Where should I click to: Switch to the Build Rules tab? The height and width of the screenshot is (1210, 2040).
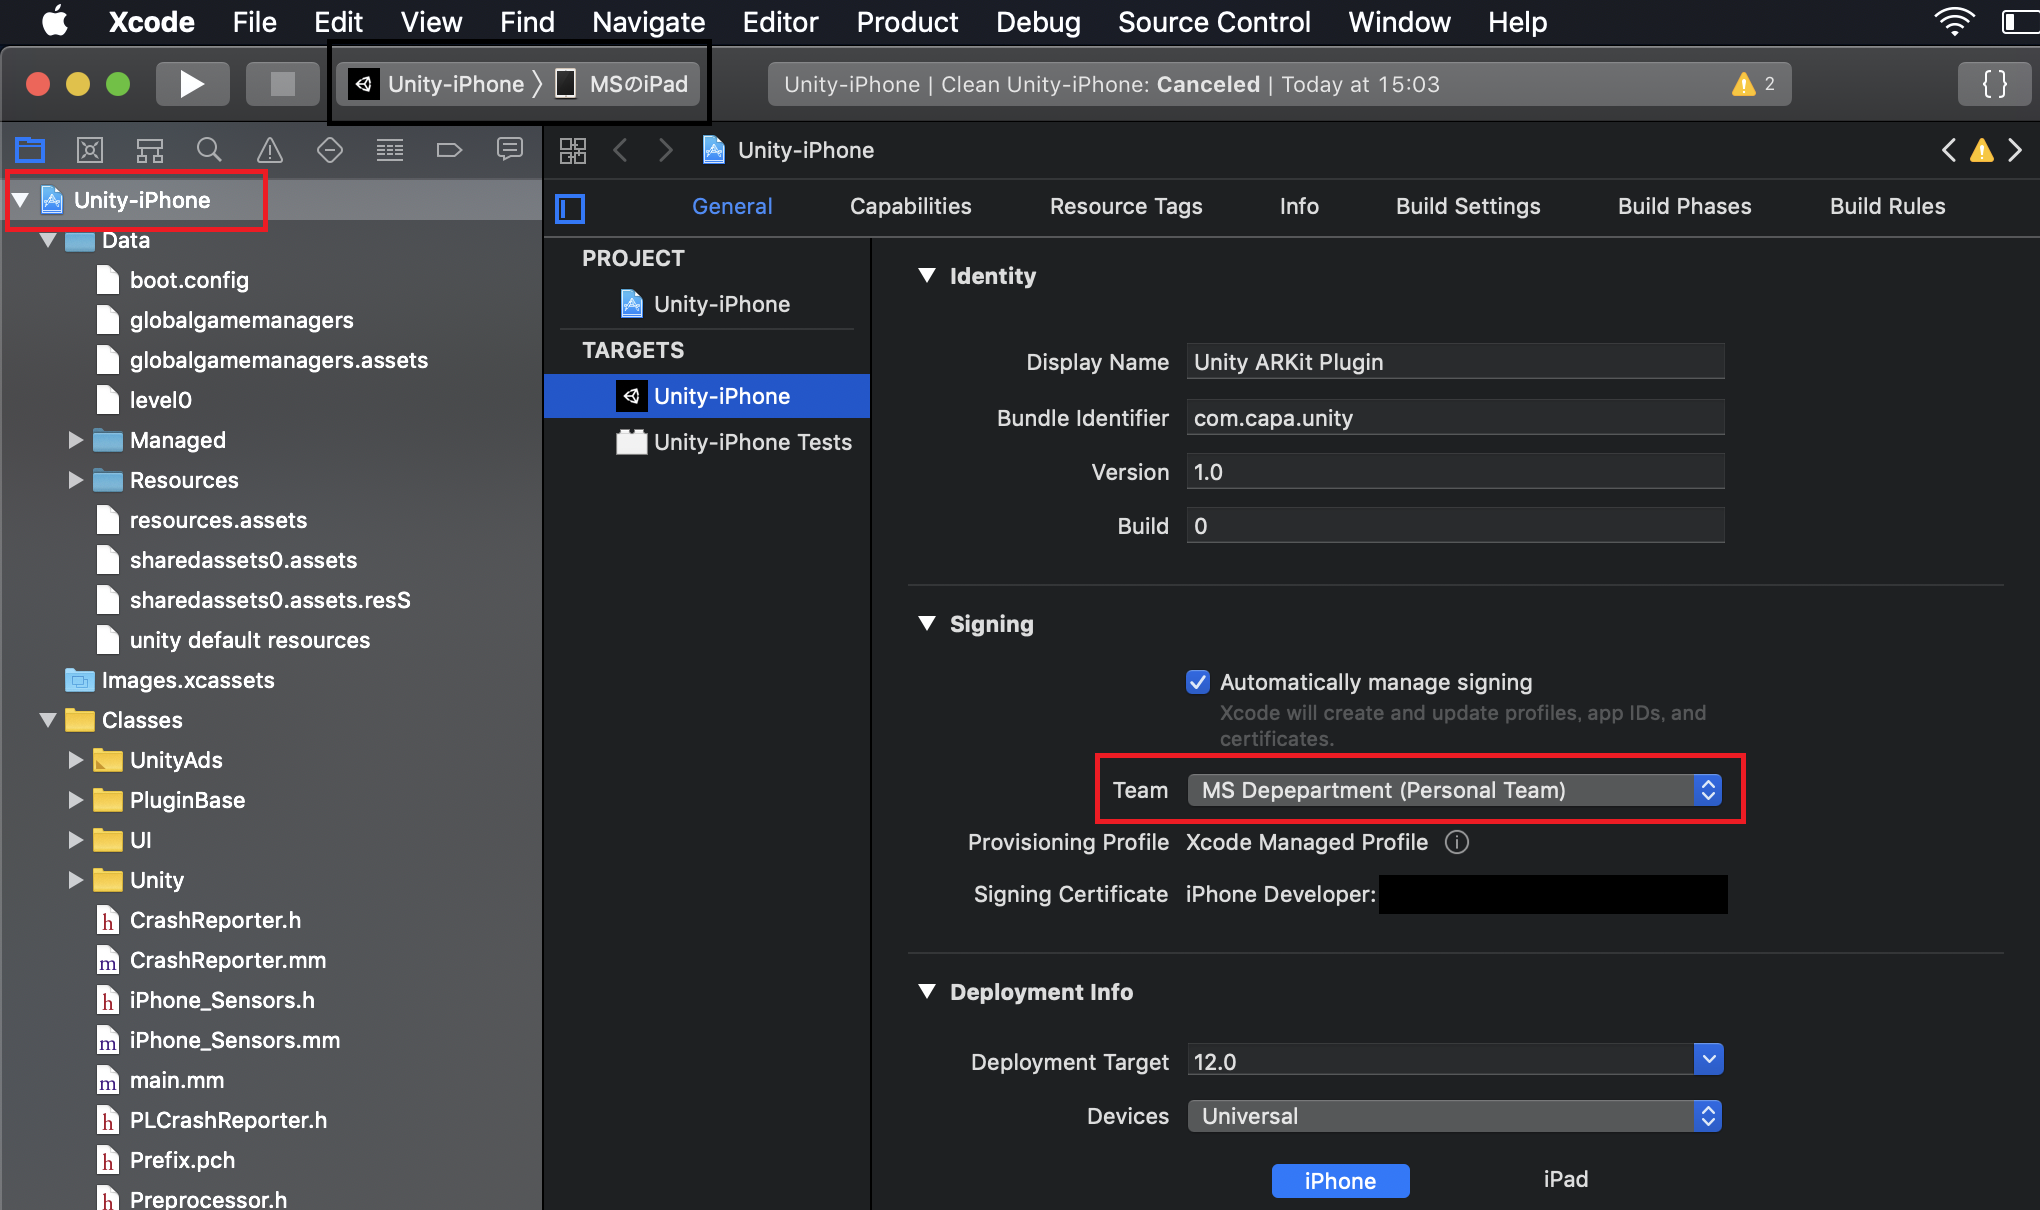[x=1888, y=206]
